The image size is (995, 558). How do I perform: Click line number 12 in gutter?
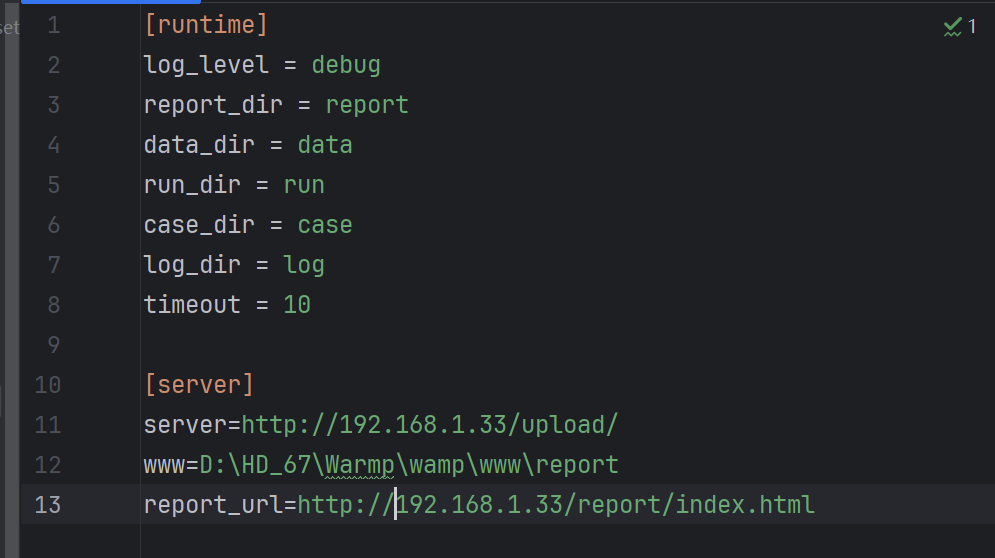tap(48, 465)
